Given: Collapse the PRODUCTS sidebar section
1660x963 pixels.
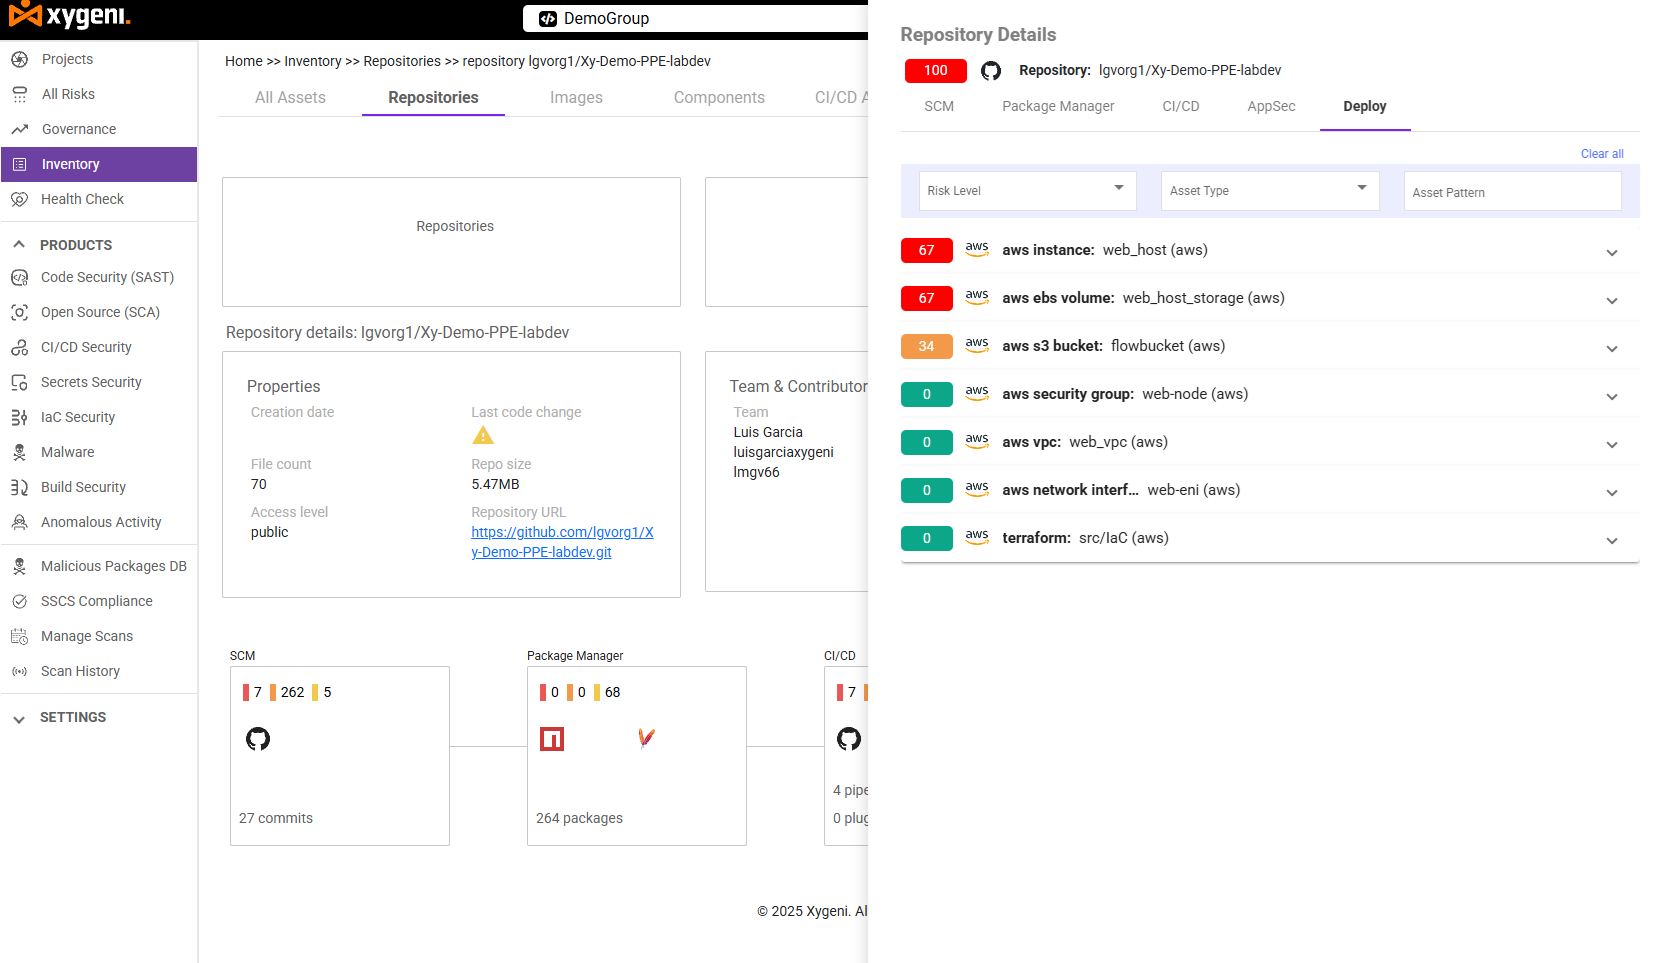Looking at the screenshot, I should pyautogui.click(x=19, y=245).
